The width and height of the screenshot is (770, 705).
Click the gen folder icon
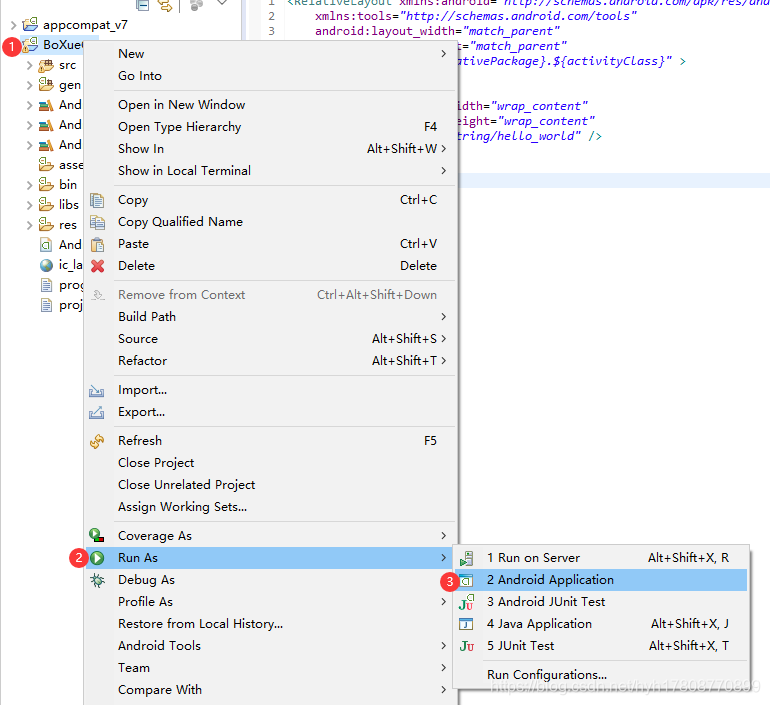click(x=46, y=84)
